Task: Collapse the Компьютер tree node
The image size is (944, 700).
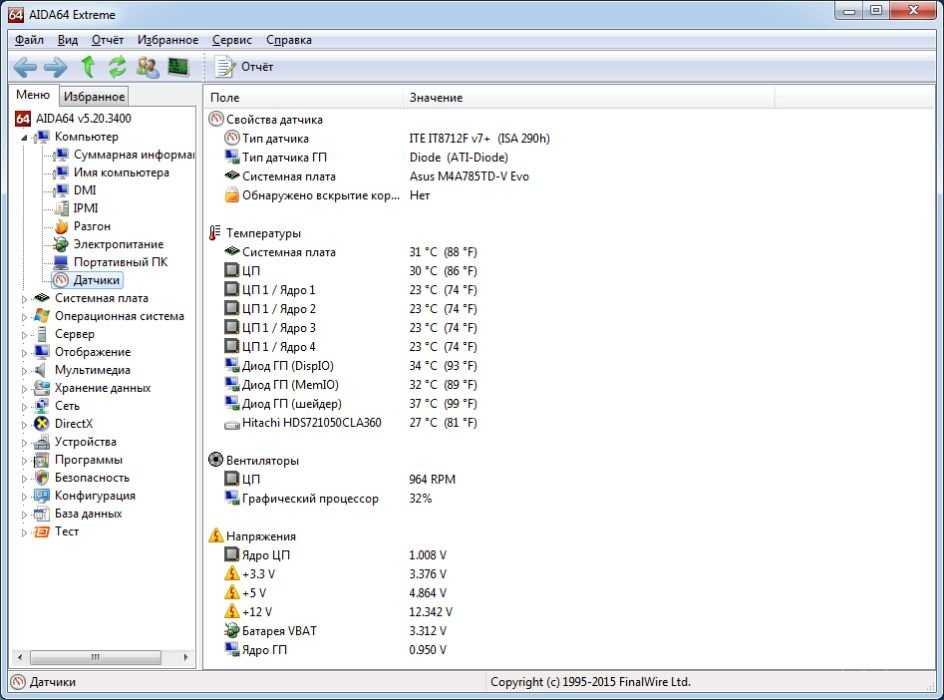Action: point(24,138)
